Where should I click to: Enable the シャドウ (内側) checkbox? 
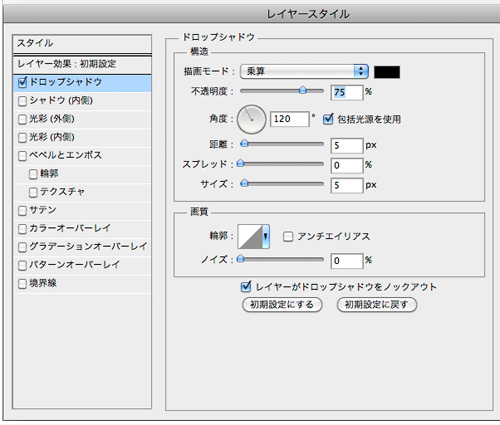click(22, 101)
